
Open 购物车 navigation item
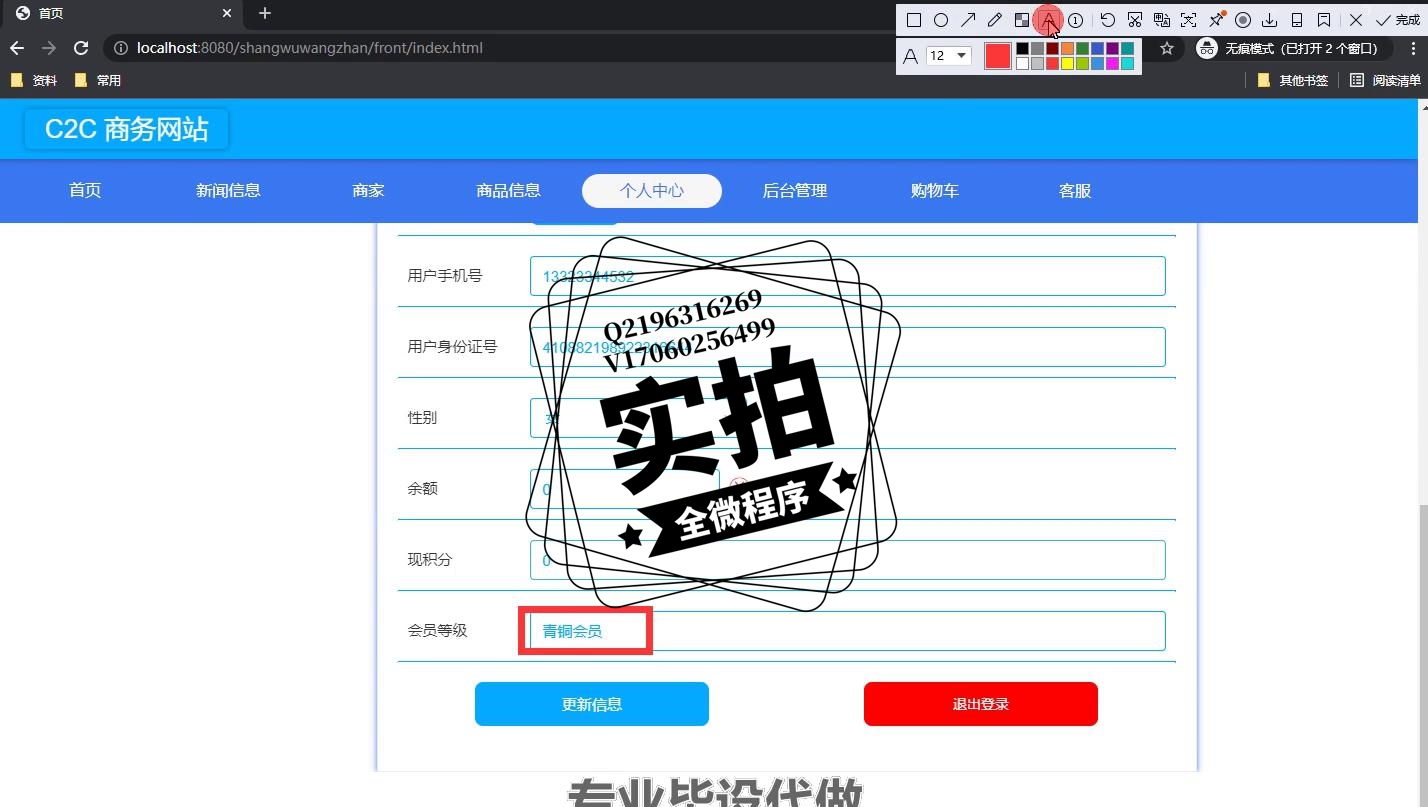(935, 190)
